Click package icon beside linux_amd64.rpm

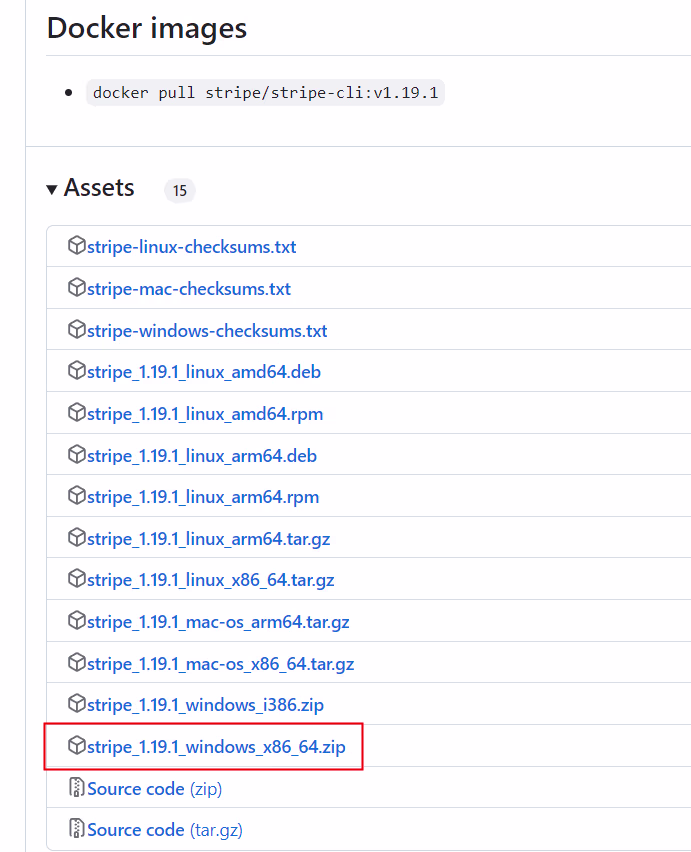[x=77, y=412]
